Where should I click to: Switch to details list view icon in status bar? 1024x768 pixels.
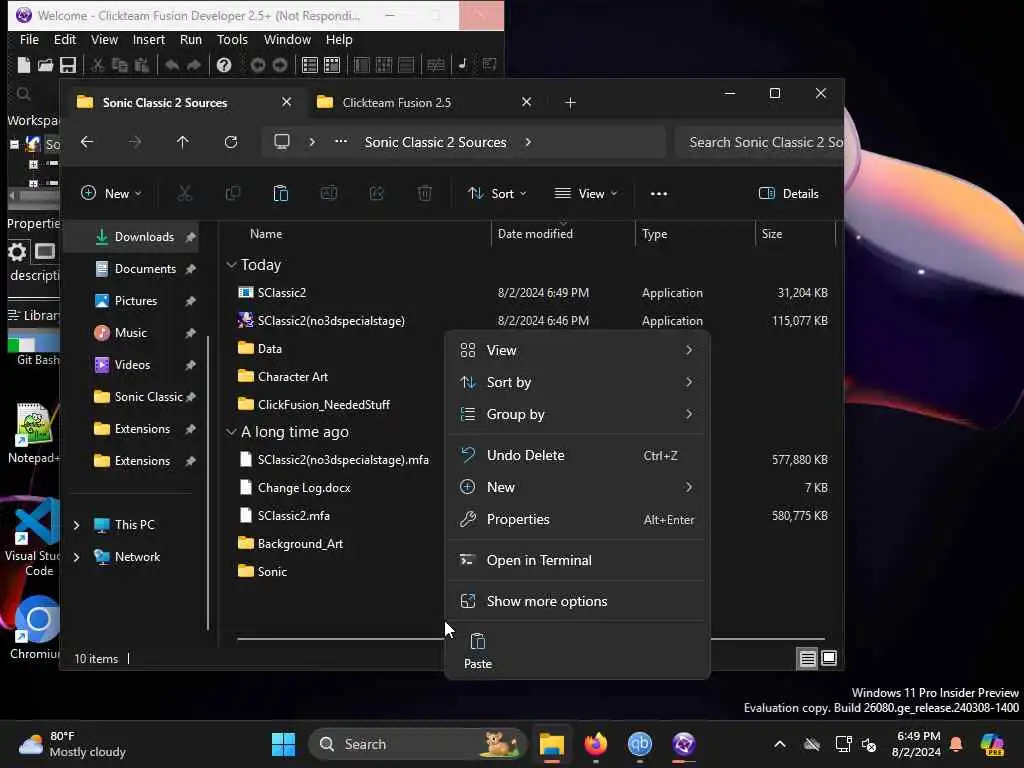coord(807,658)
